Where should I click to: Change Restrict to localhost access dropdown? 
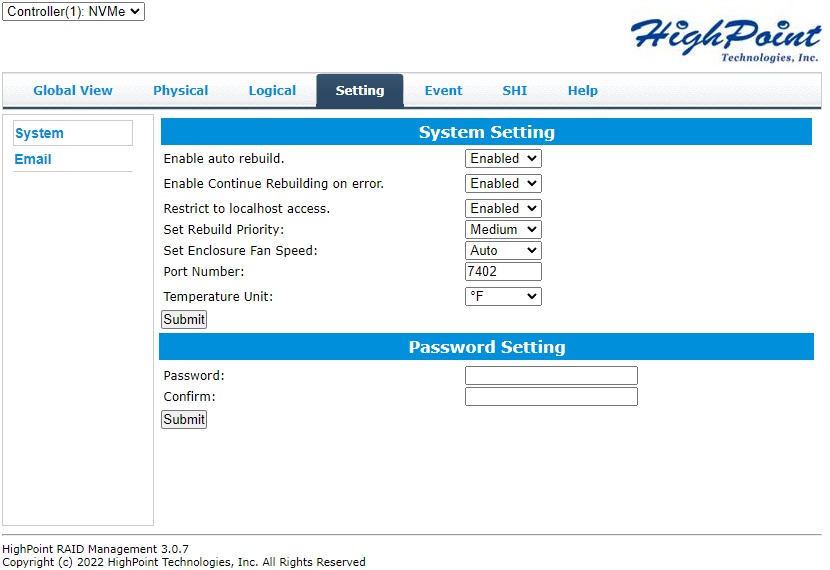coord(503,208)
